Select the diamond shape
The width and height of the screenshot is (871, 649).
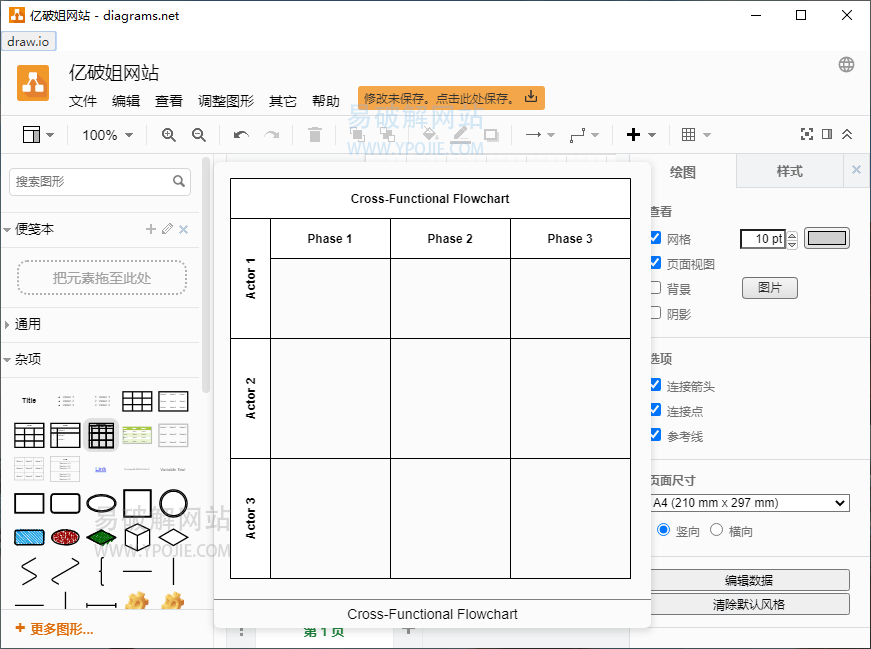173,537
